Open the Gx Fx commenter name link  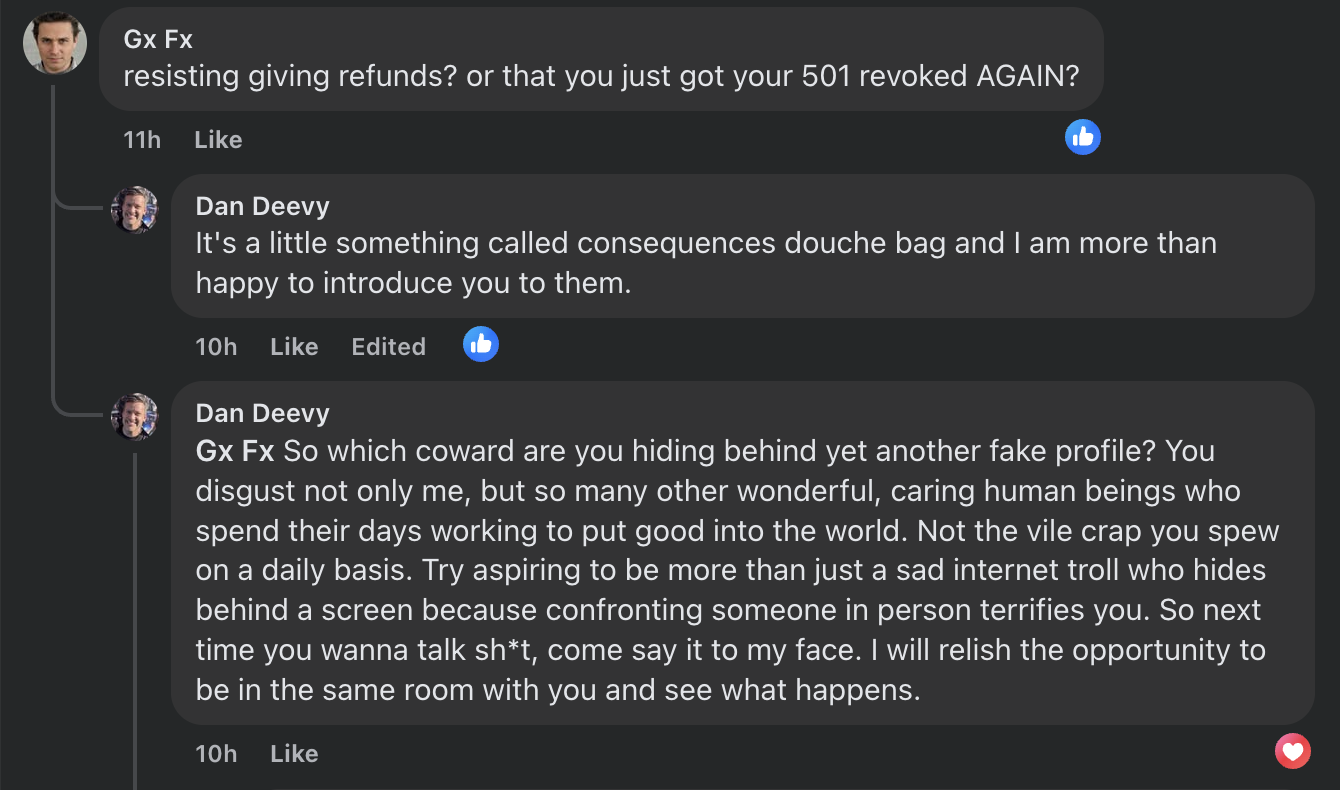(158, 39)
